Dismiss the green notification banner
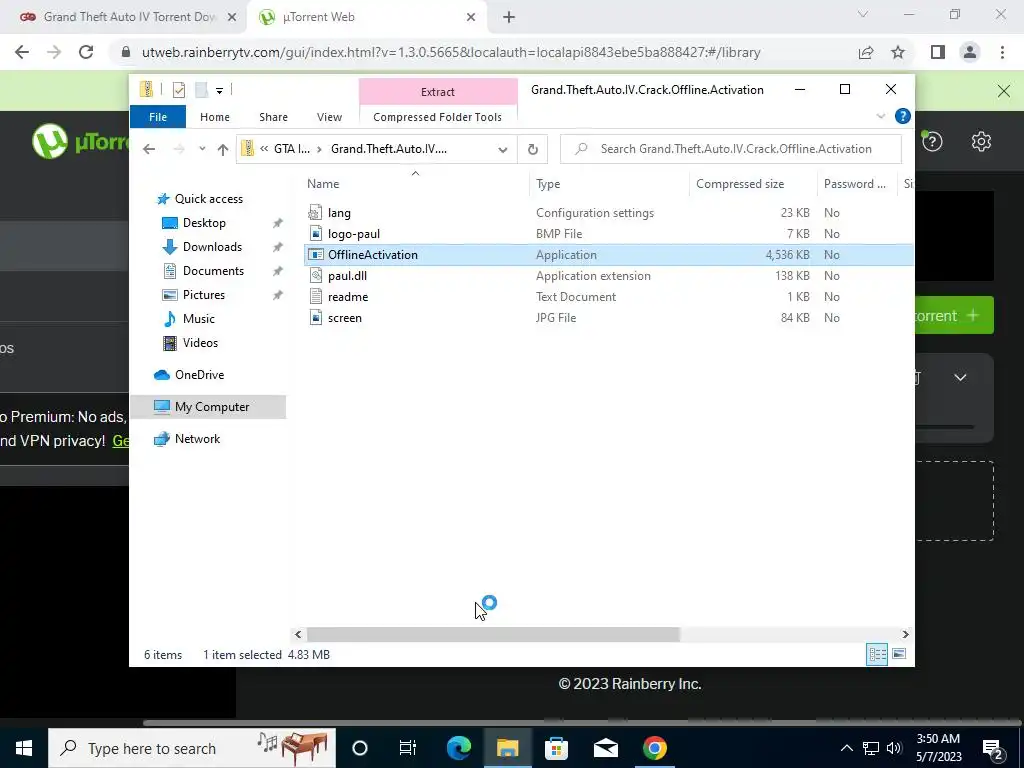 tap(1004, 91)
